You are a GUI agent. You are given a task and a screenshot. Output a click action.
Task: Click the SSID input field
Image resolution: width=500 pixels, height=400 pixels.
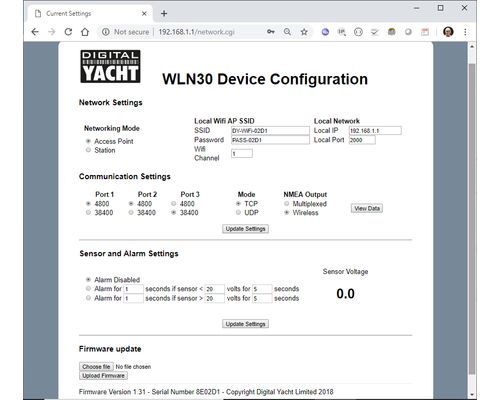pyautogui.click(x=270, y=131)
